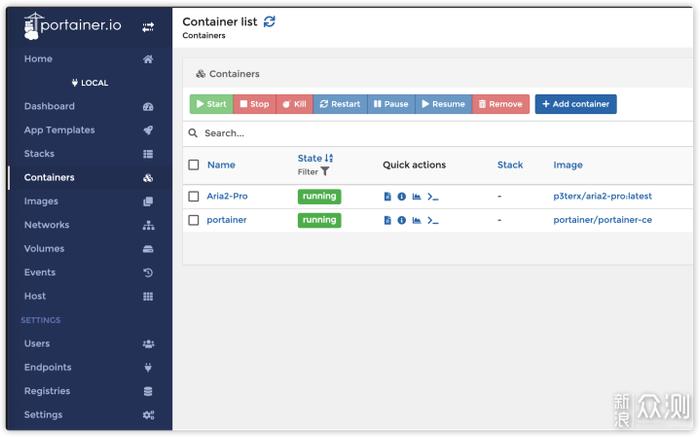700x437 pixels.
Task: Open inspect info icon for Aria2-Pro
Action: coord(402,196)
